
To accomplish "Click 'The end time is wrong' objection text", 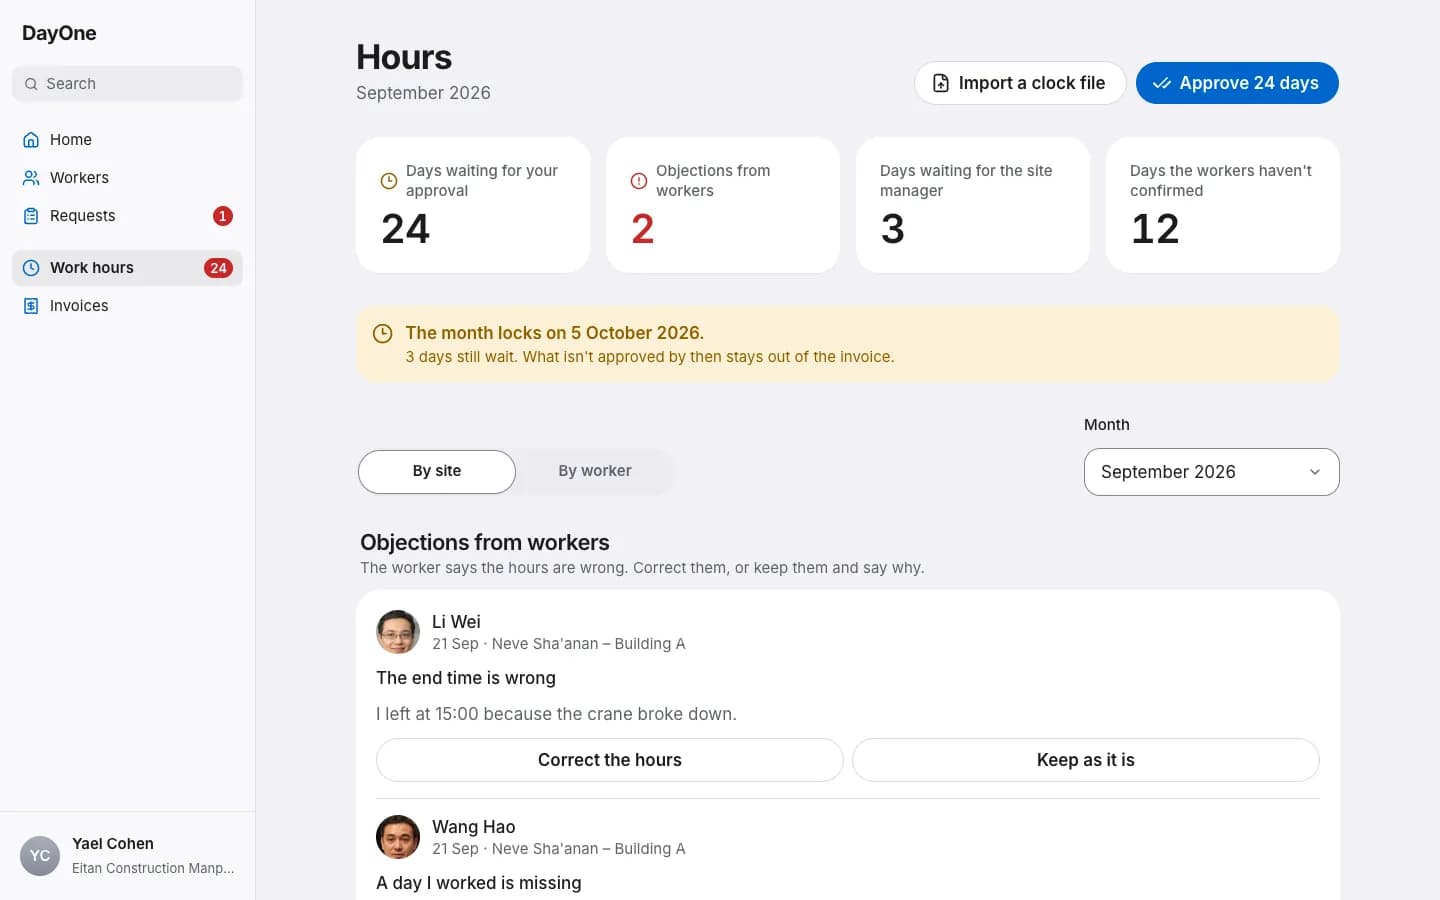I will 466,678.
